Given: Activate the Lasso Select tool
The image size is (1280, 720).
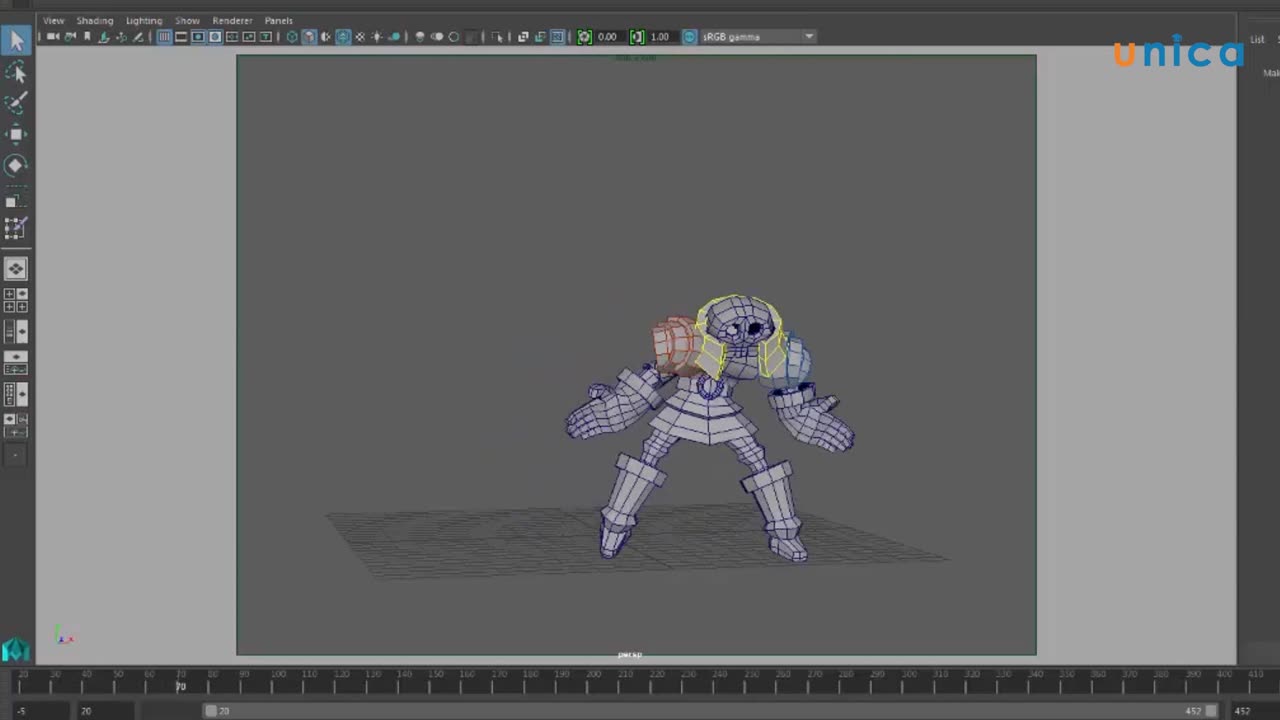Looking at the screenshot, I should point(16,72).
